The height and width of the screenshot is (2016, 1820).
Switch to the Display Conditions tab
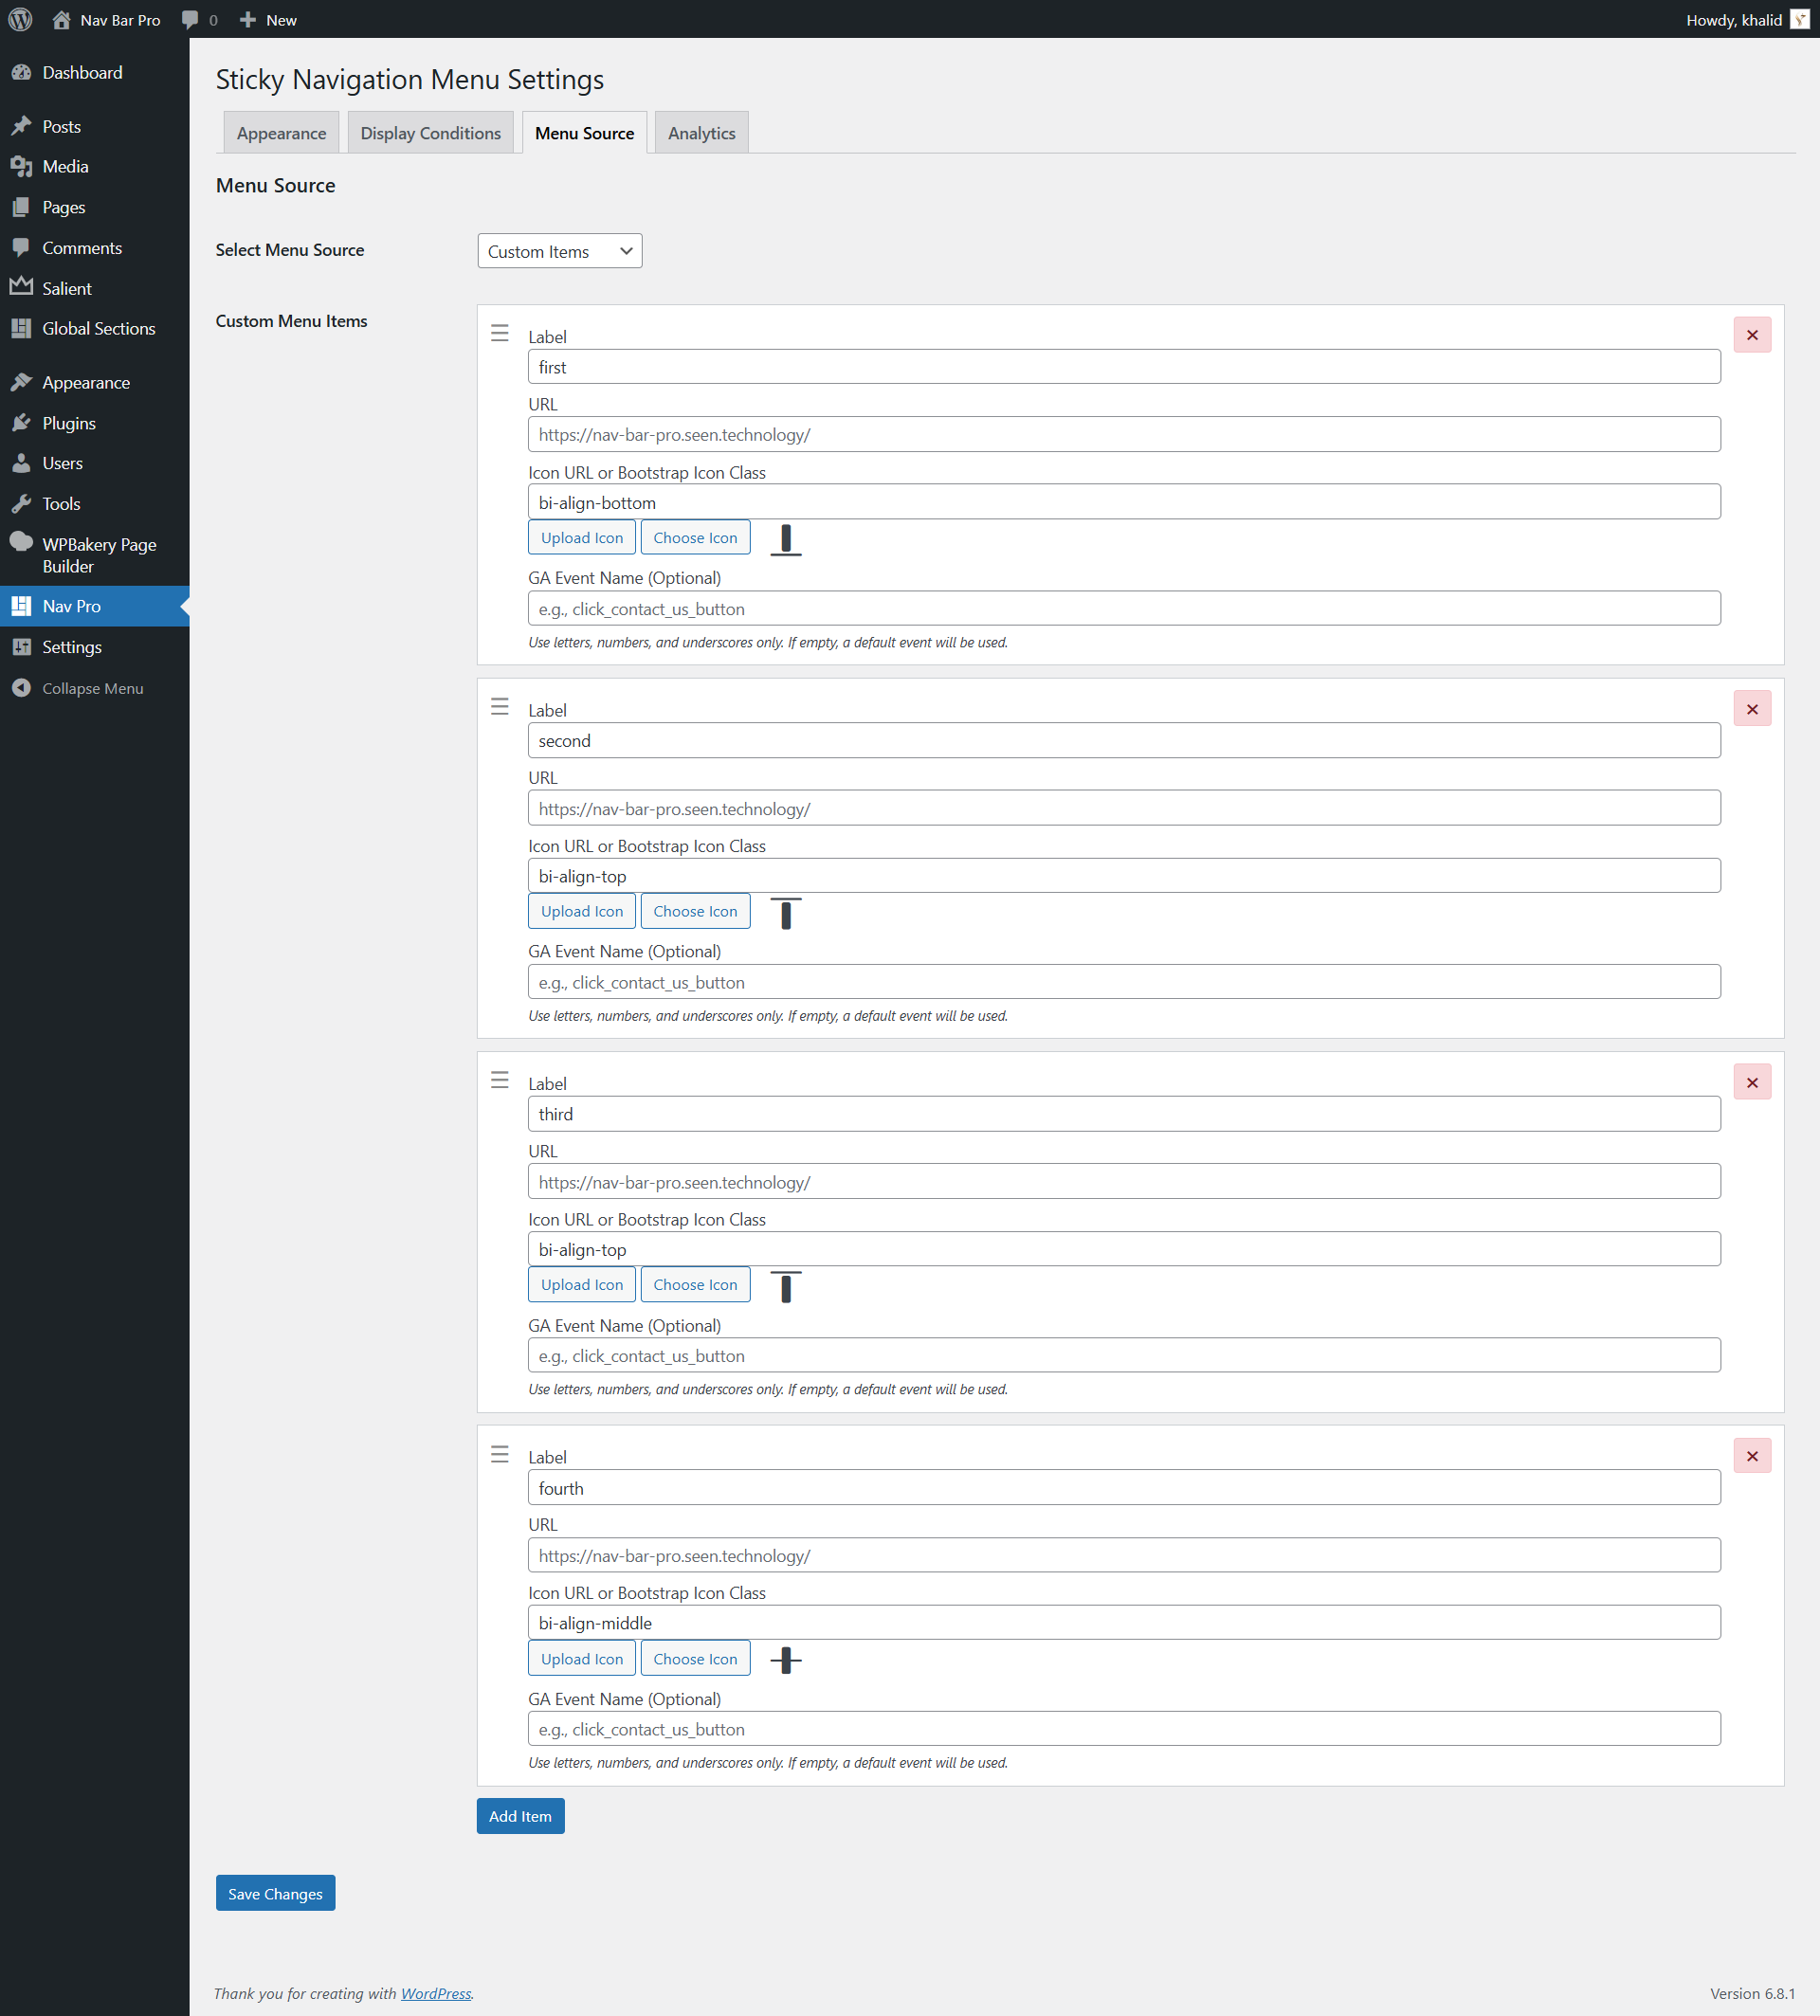(x=430, y=133)
